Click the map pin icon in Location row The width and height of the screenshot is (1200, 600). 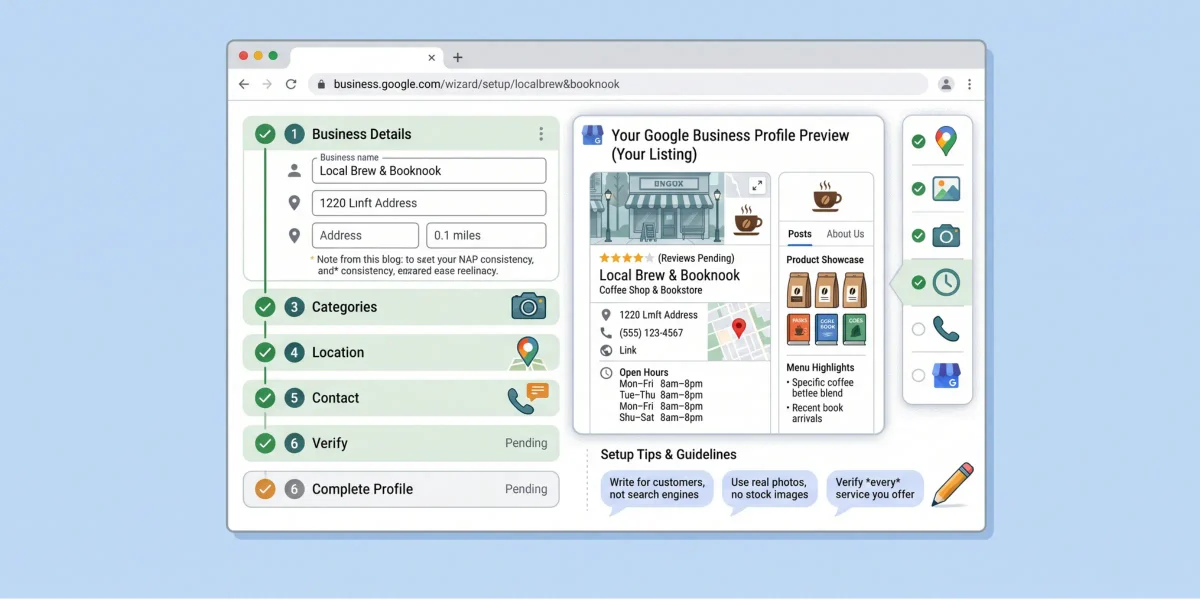(526, 352)
